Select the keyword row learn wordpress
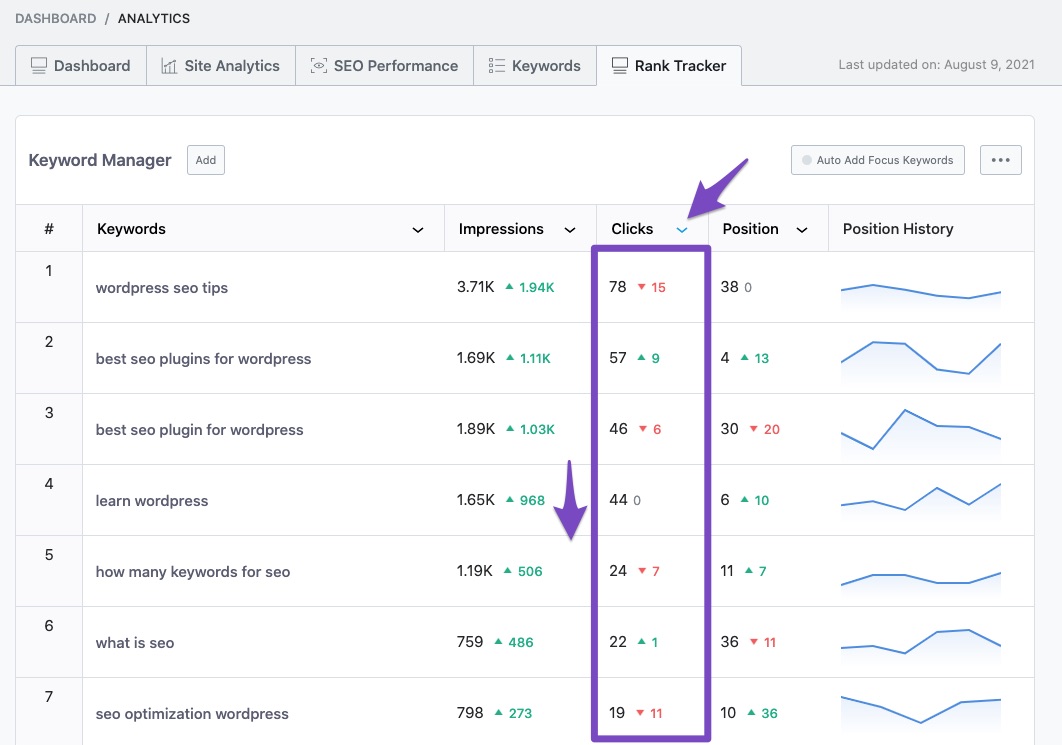This screenshot has width=1062, height=745. (x=152, y=500)
